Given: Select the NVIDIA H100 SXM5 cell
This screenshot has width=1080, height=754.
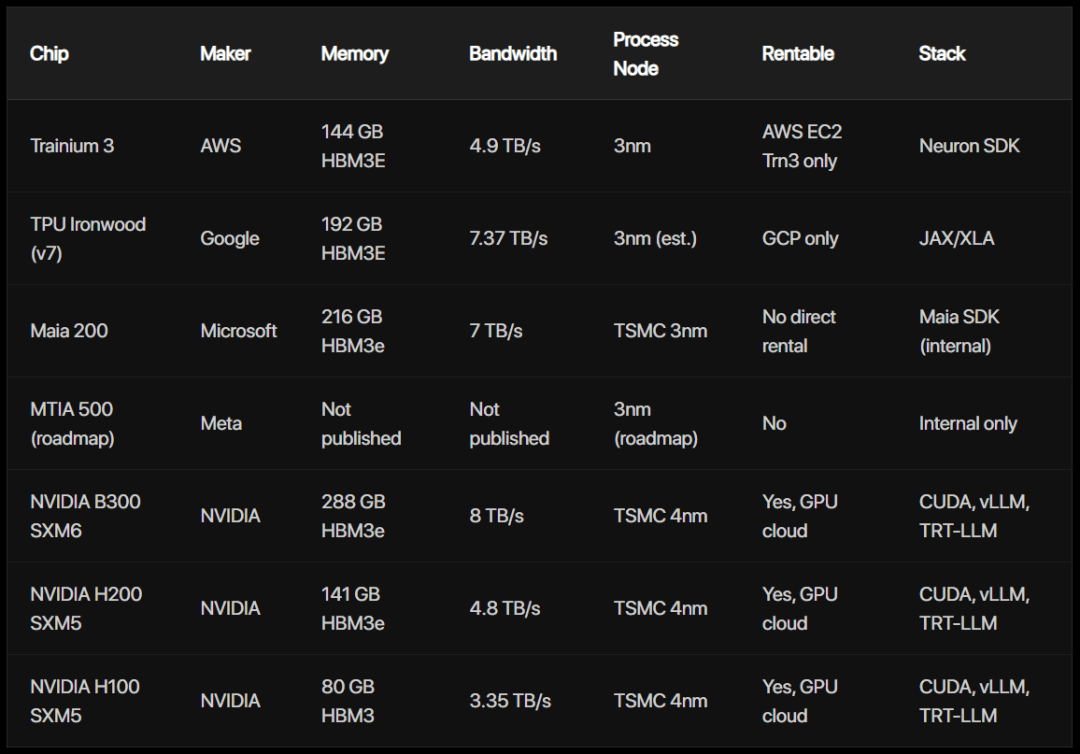Looking at the screenshot, I should 85,701.
